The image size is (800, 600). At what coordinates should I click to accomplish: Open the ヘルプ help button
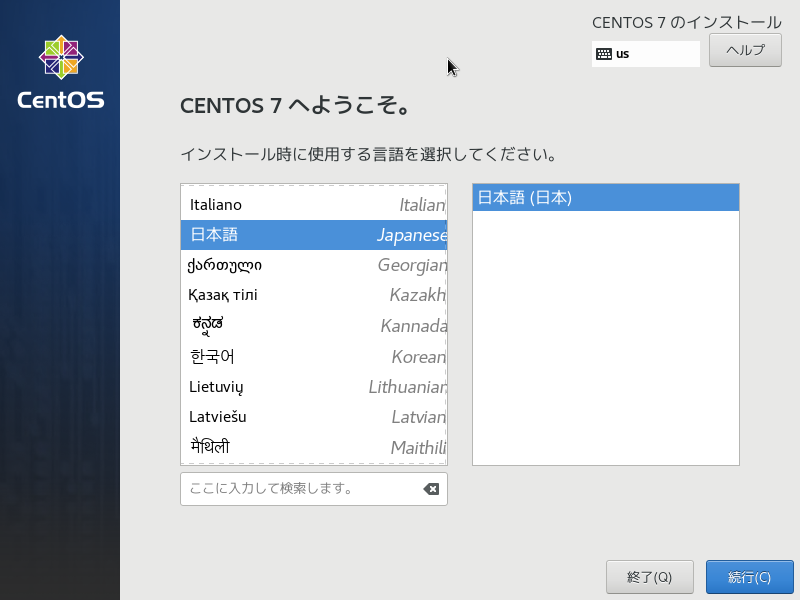click(x=745, y=50)
